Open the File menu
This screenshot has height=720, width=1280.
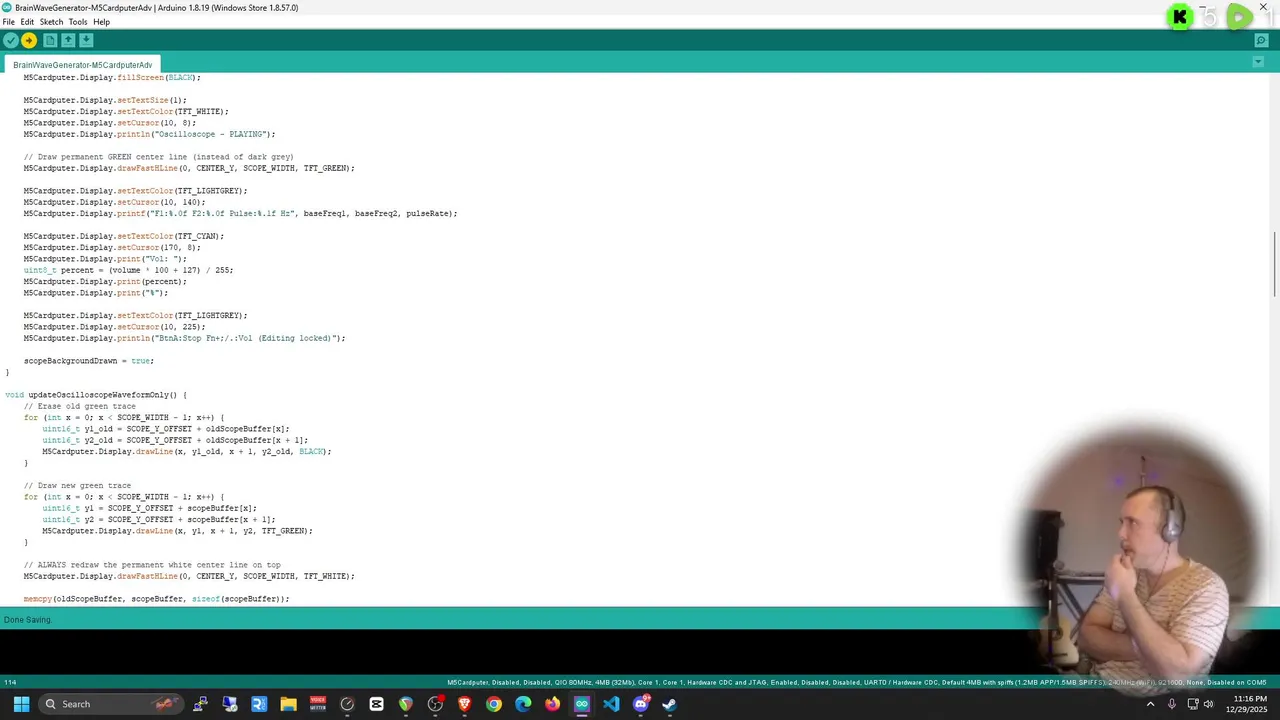point(9,22)
